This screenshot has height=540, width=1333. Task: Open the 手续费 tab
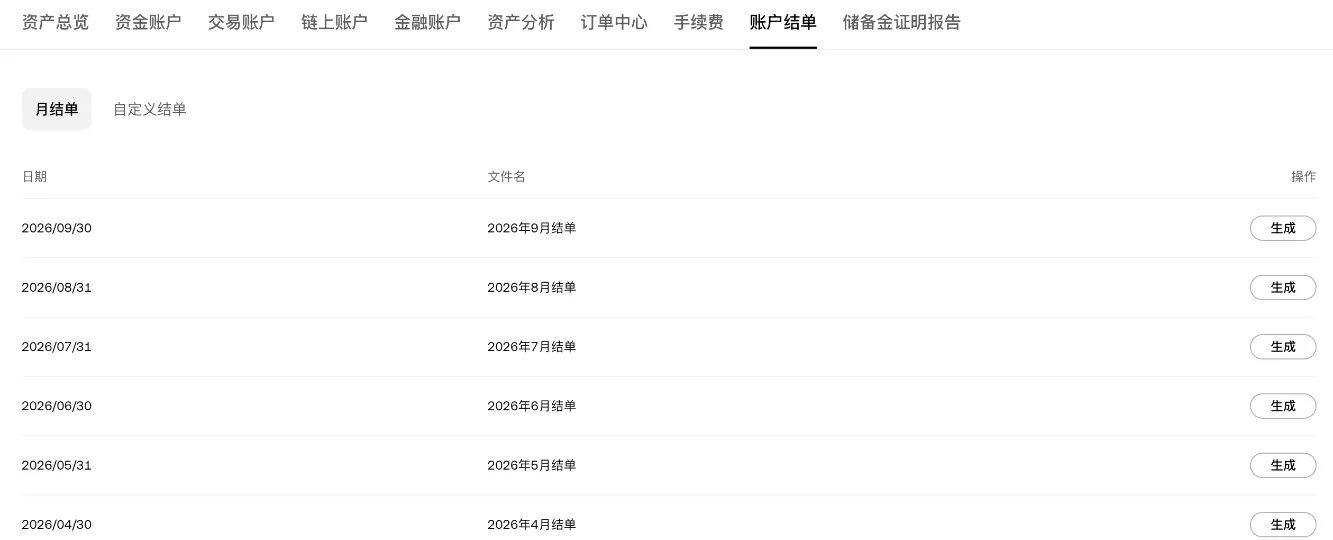click(698, 22)
